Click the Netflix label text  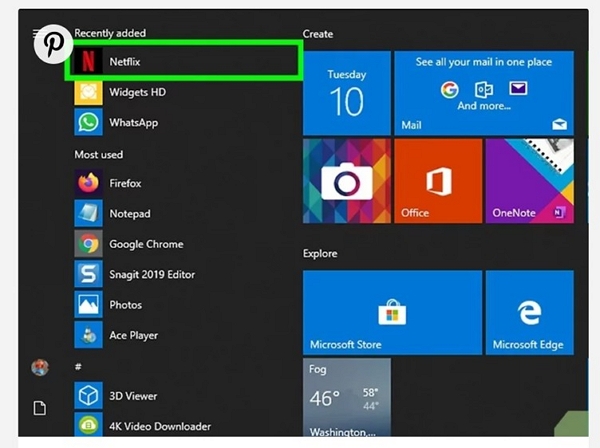(125, 62)
